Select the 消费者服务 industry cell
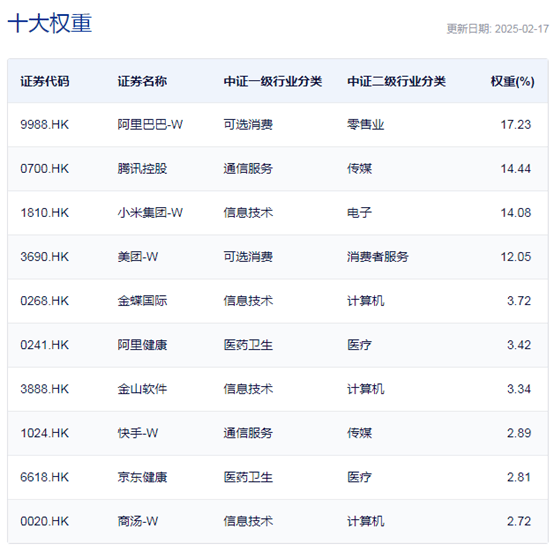Image resolution: width=554 pixels, height=551 pixels. 378,257
